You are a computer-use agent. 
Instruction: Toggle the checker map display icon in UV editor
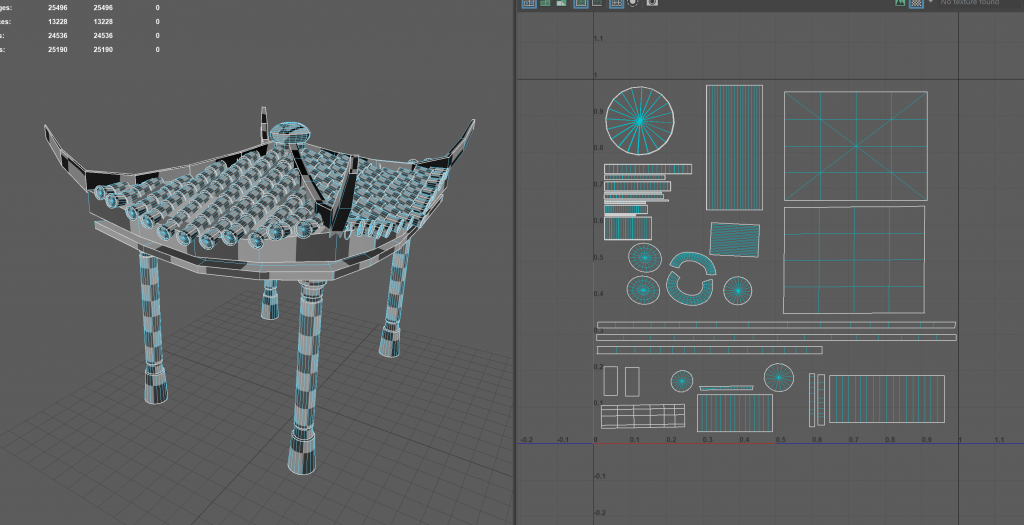click(917, 3)
